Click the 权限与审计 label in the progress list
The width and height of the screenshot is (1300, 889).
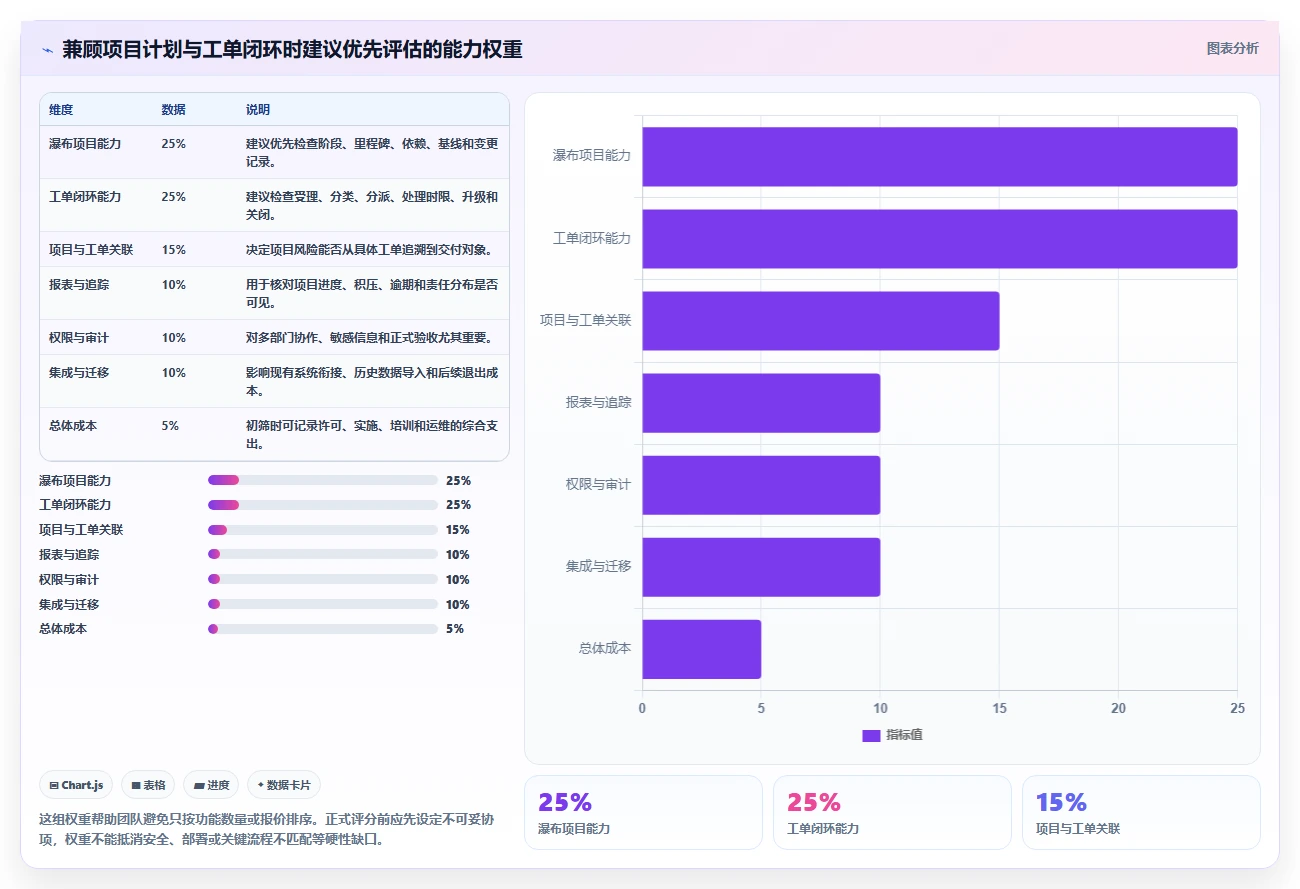[69, 579]
